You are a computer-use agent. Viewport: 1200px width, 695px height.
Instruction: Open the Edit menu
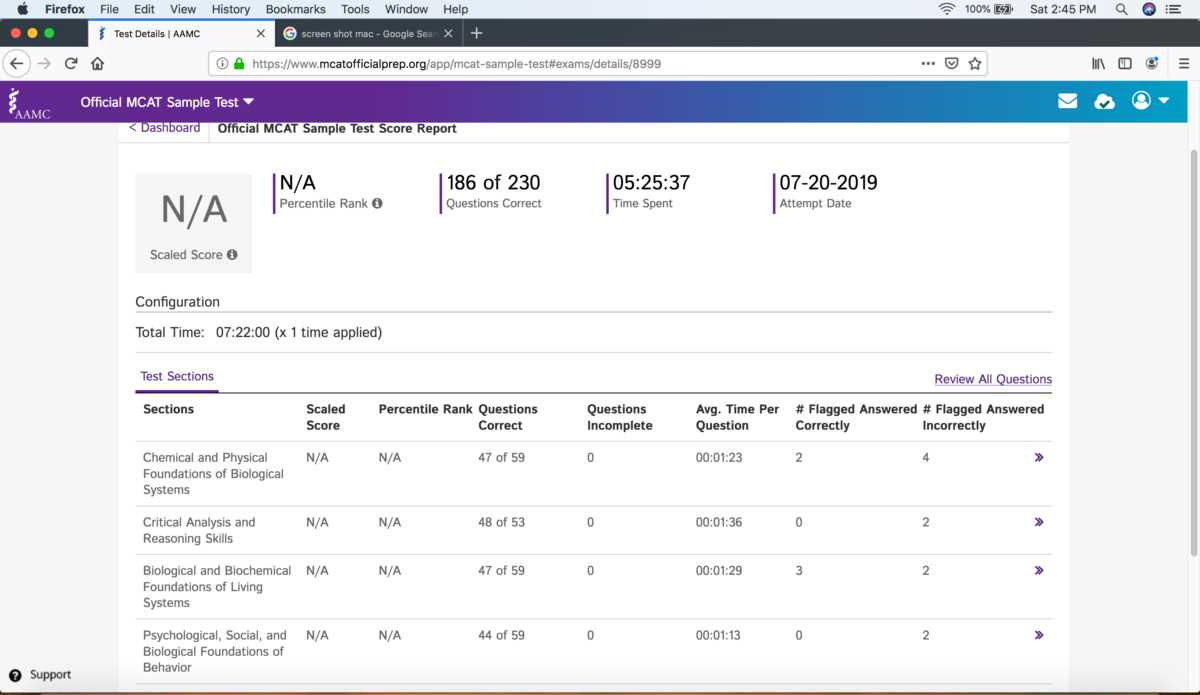(144, 9)
